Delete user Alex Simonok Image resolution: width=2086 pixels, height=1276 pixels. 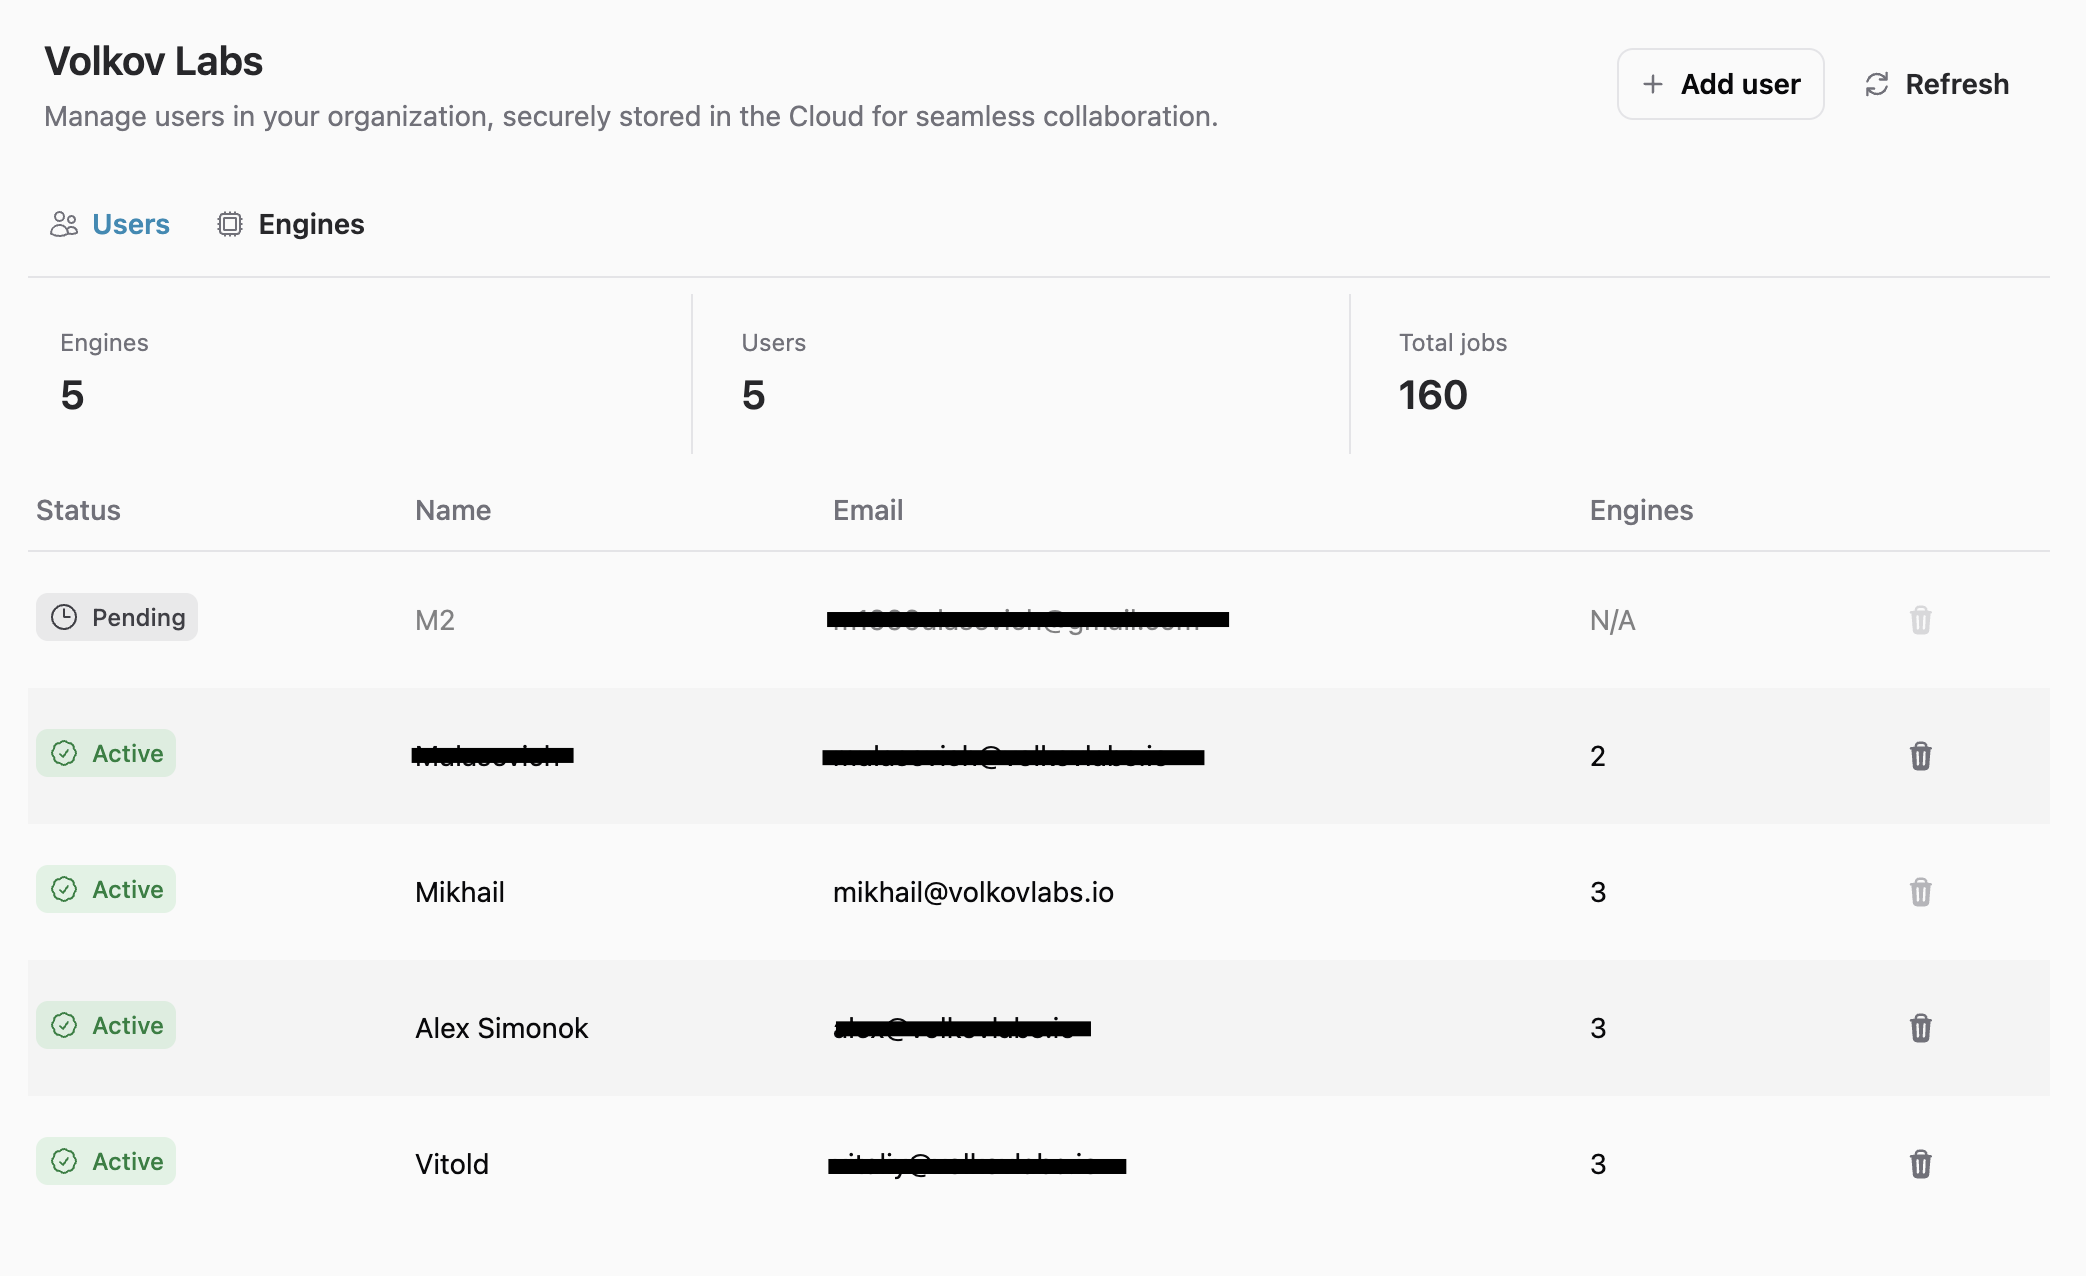(1920, 1028)
